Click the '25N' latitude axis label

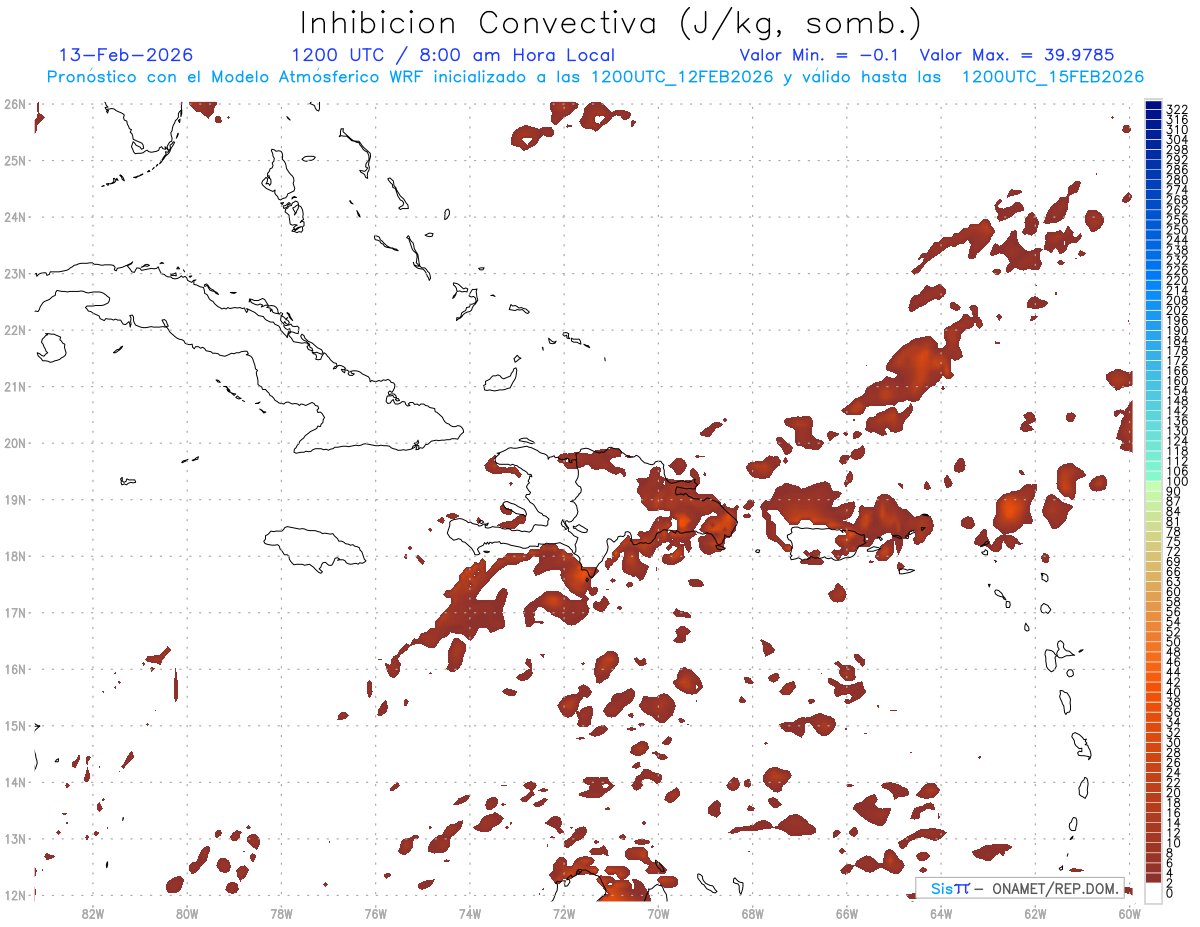(14, 160)
